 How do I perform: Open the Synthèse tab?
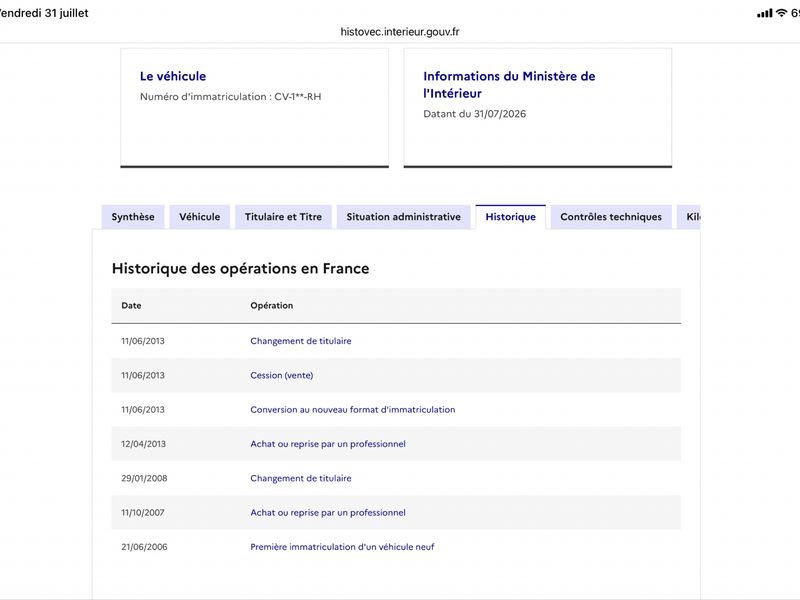coord(133,217)
